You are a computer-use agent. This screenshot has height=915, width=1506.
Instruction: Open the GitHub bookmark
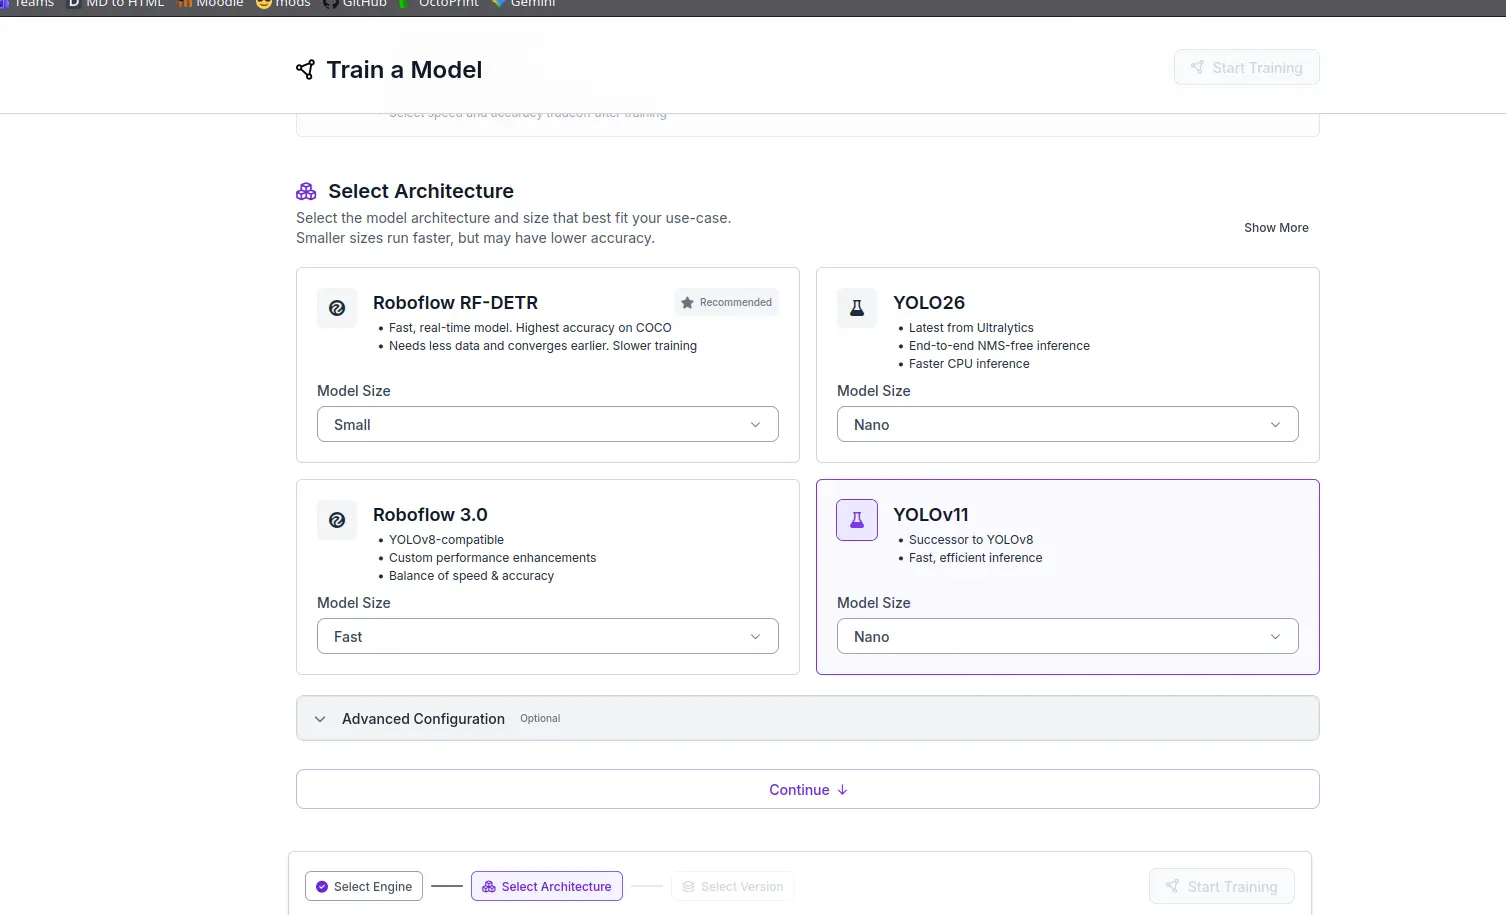[x=355, y=4]
